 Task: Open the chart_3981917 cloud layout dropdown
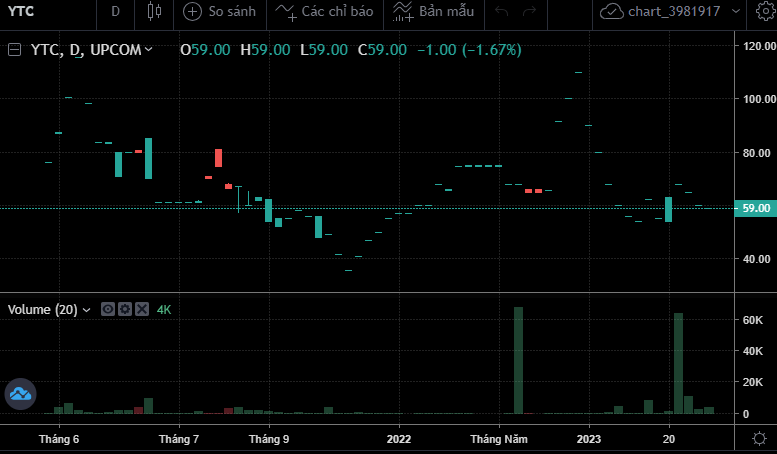pyautogui.click(x=672, y=12)
